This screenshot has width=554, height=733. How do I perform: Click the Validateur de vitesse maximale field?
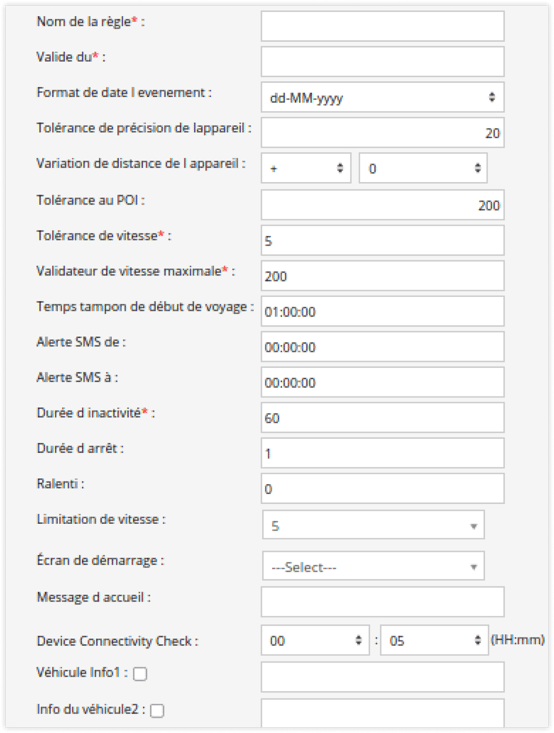[382, 276]
